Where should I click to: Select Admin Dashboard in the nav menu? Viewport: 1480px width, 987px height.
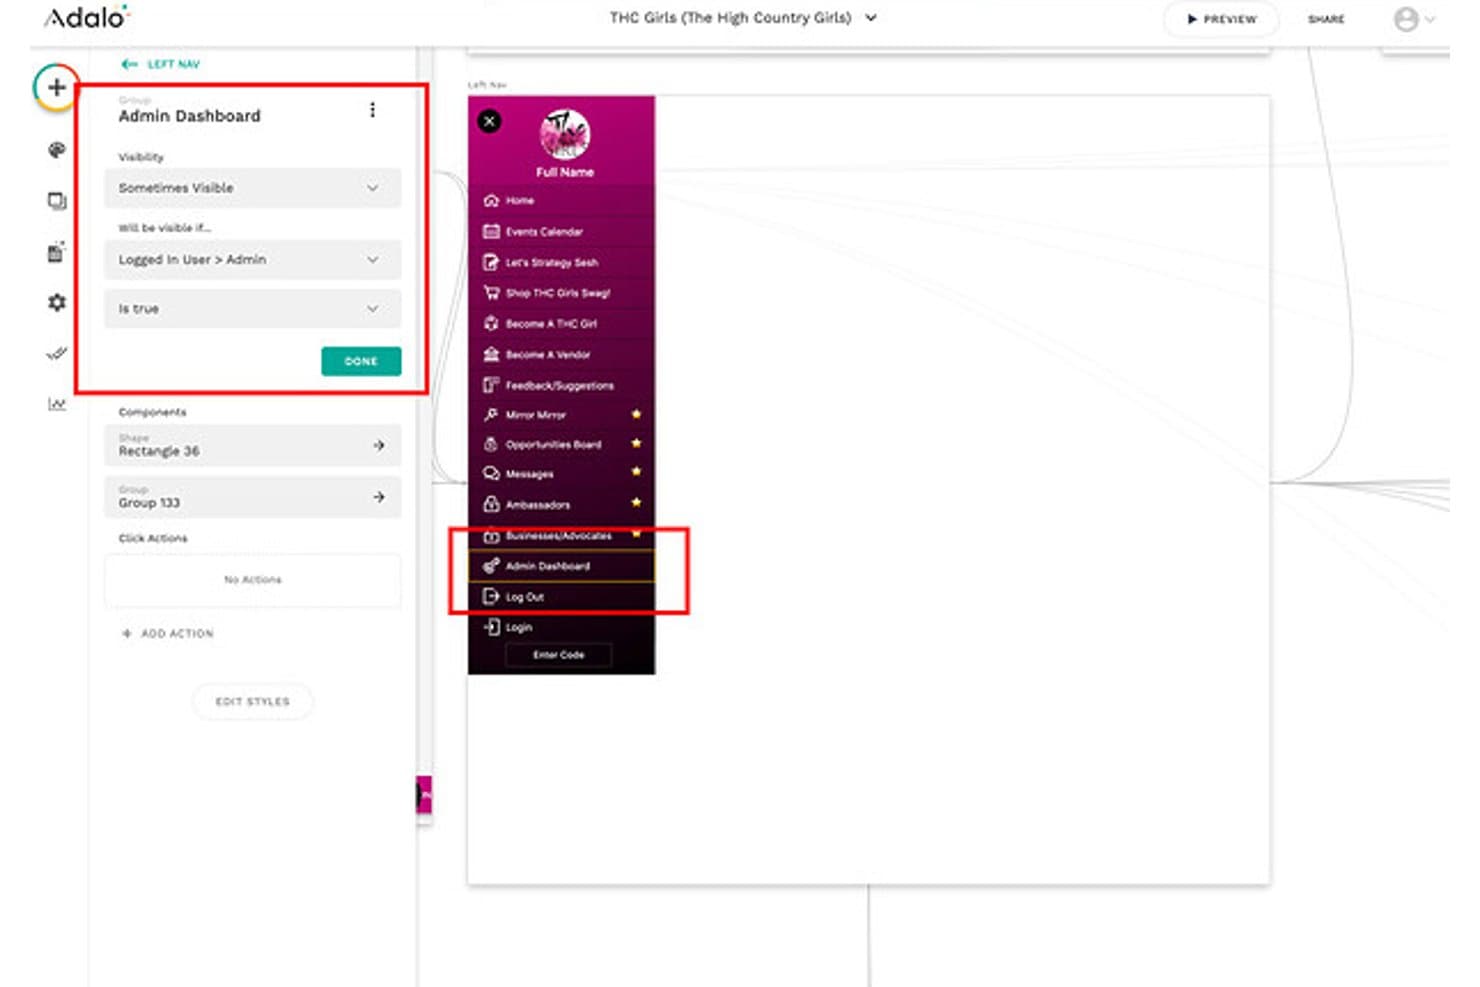point(561,566)
